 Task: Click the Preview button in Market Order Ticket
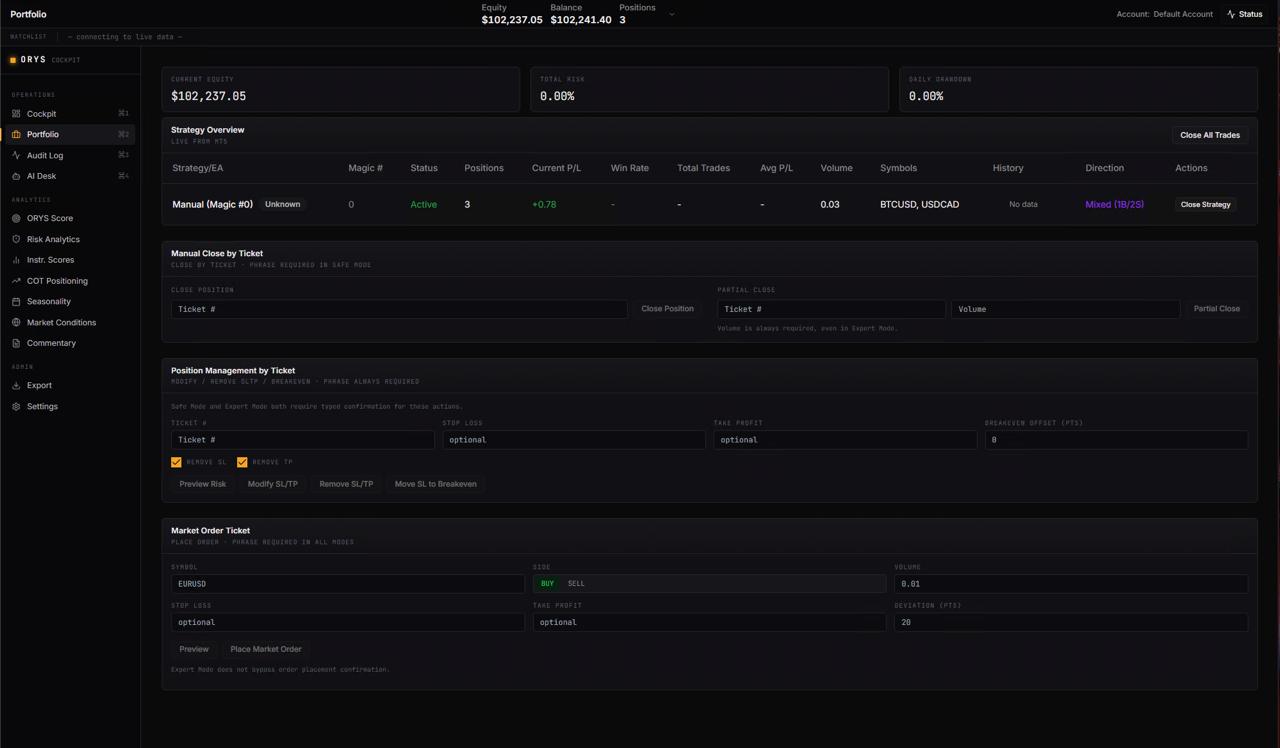[x=194, y=649]
